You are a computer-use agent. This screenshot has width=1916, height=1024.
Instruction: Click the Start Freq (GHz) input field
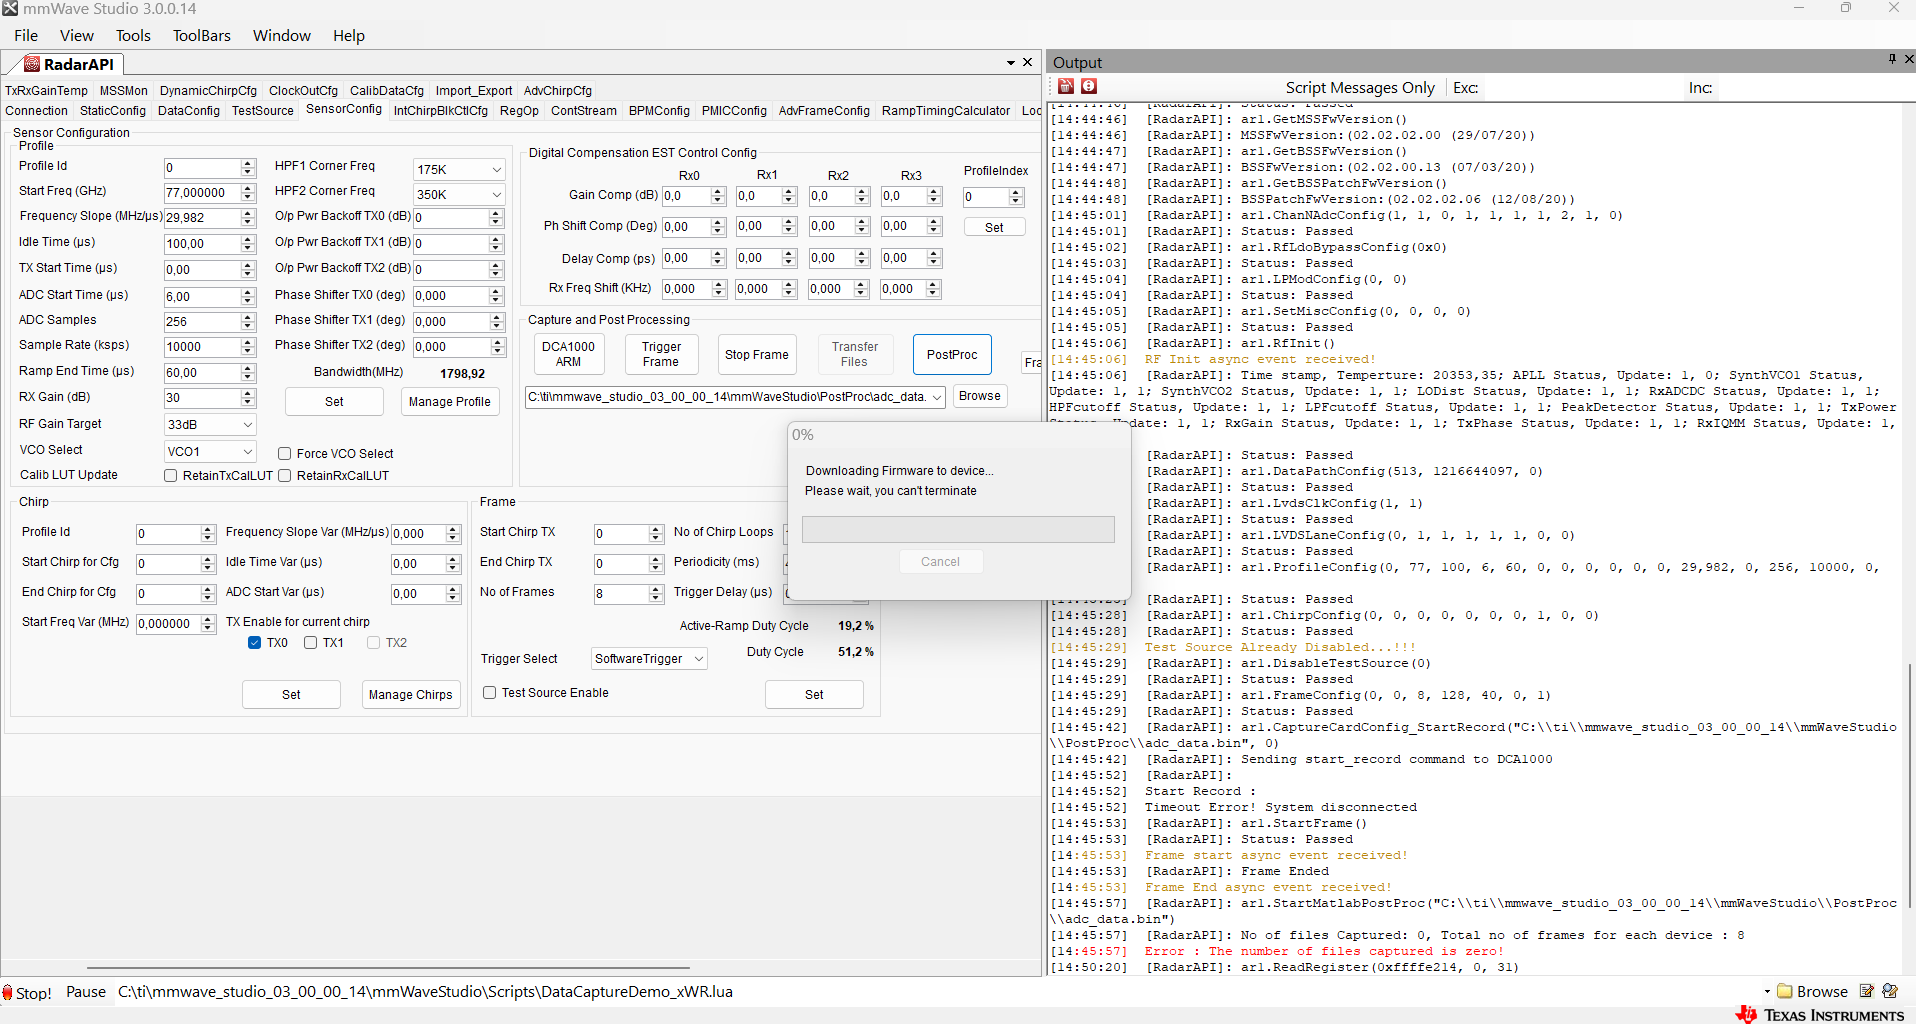(x=202, y=193)
